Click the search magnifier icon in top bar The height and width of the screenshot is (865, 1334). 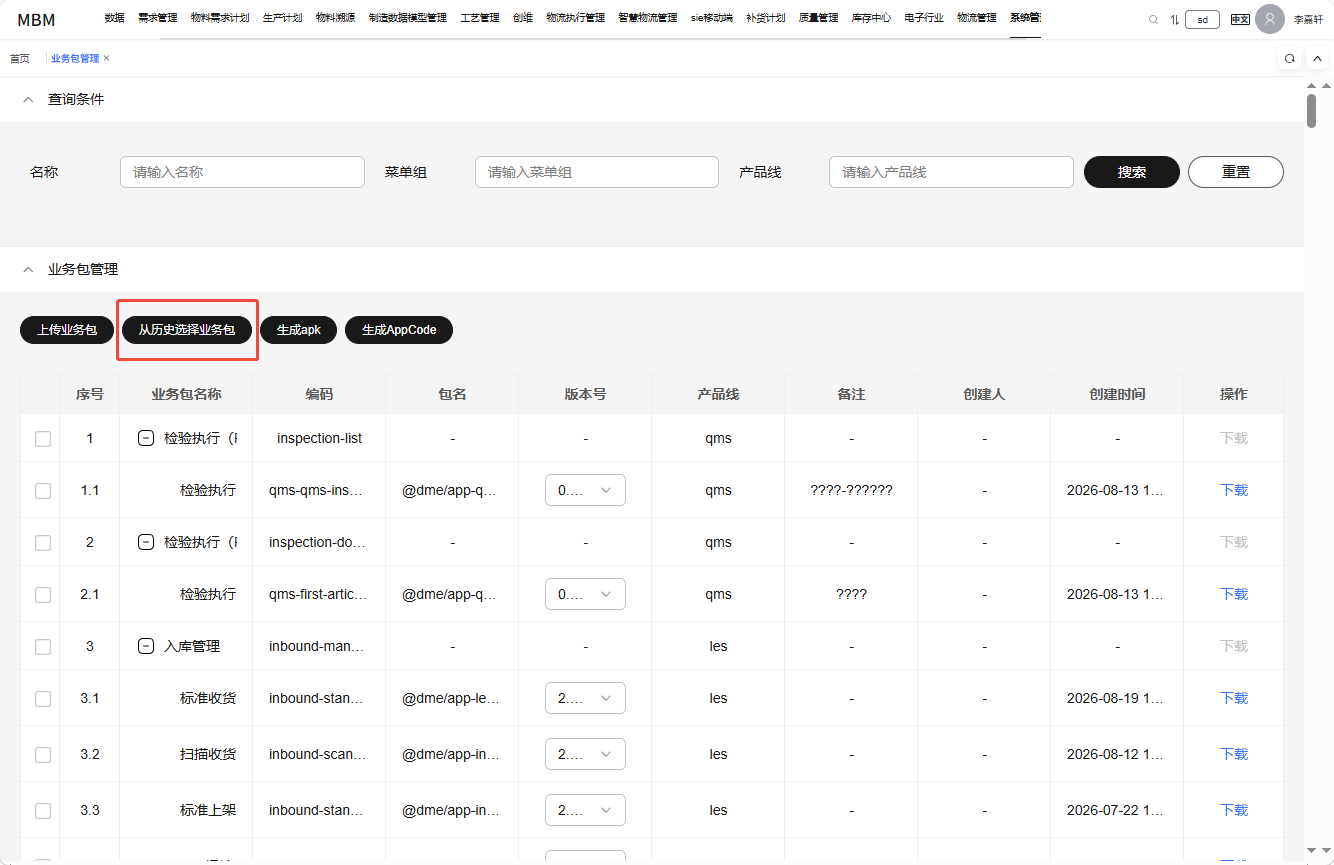click(x=1153, y=19)
